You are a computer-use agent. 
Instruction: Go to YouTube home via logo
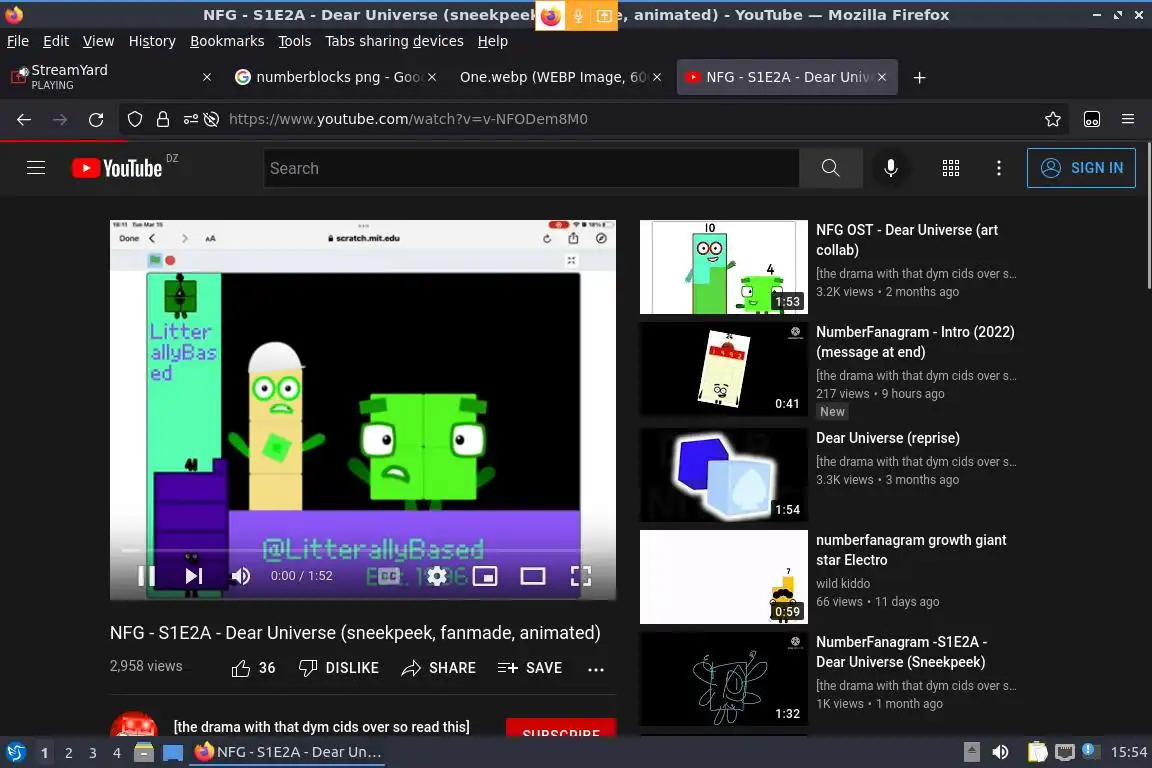click(x=117, y=168)
